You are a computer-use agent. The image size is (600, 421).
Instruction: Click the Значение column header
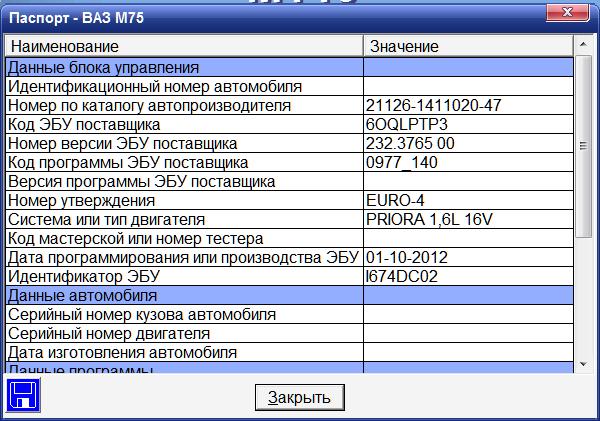click(x=468, y=46)
